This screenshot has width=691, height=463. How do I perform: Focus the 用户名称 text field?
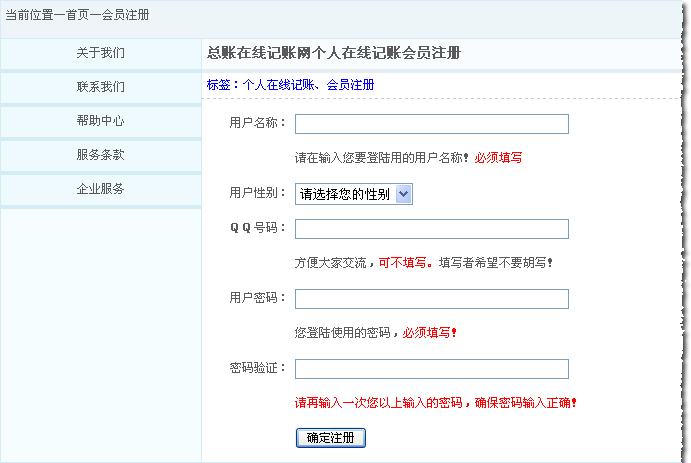432,124
